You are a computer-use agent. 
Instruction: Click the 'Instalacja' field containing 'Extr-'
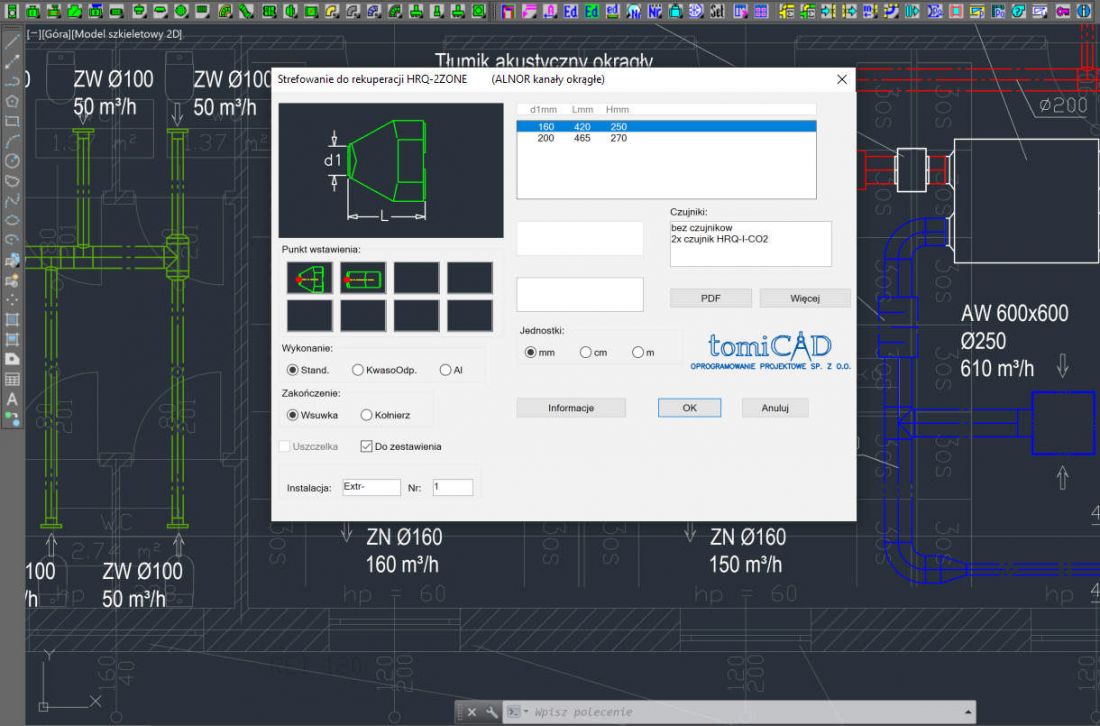point(371,487)
